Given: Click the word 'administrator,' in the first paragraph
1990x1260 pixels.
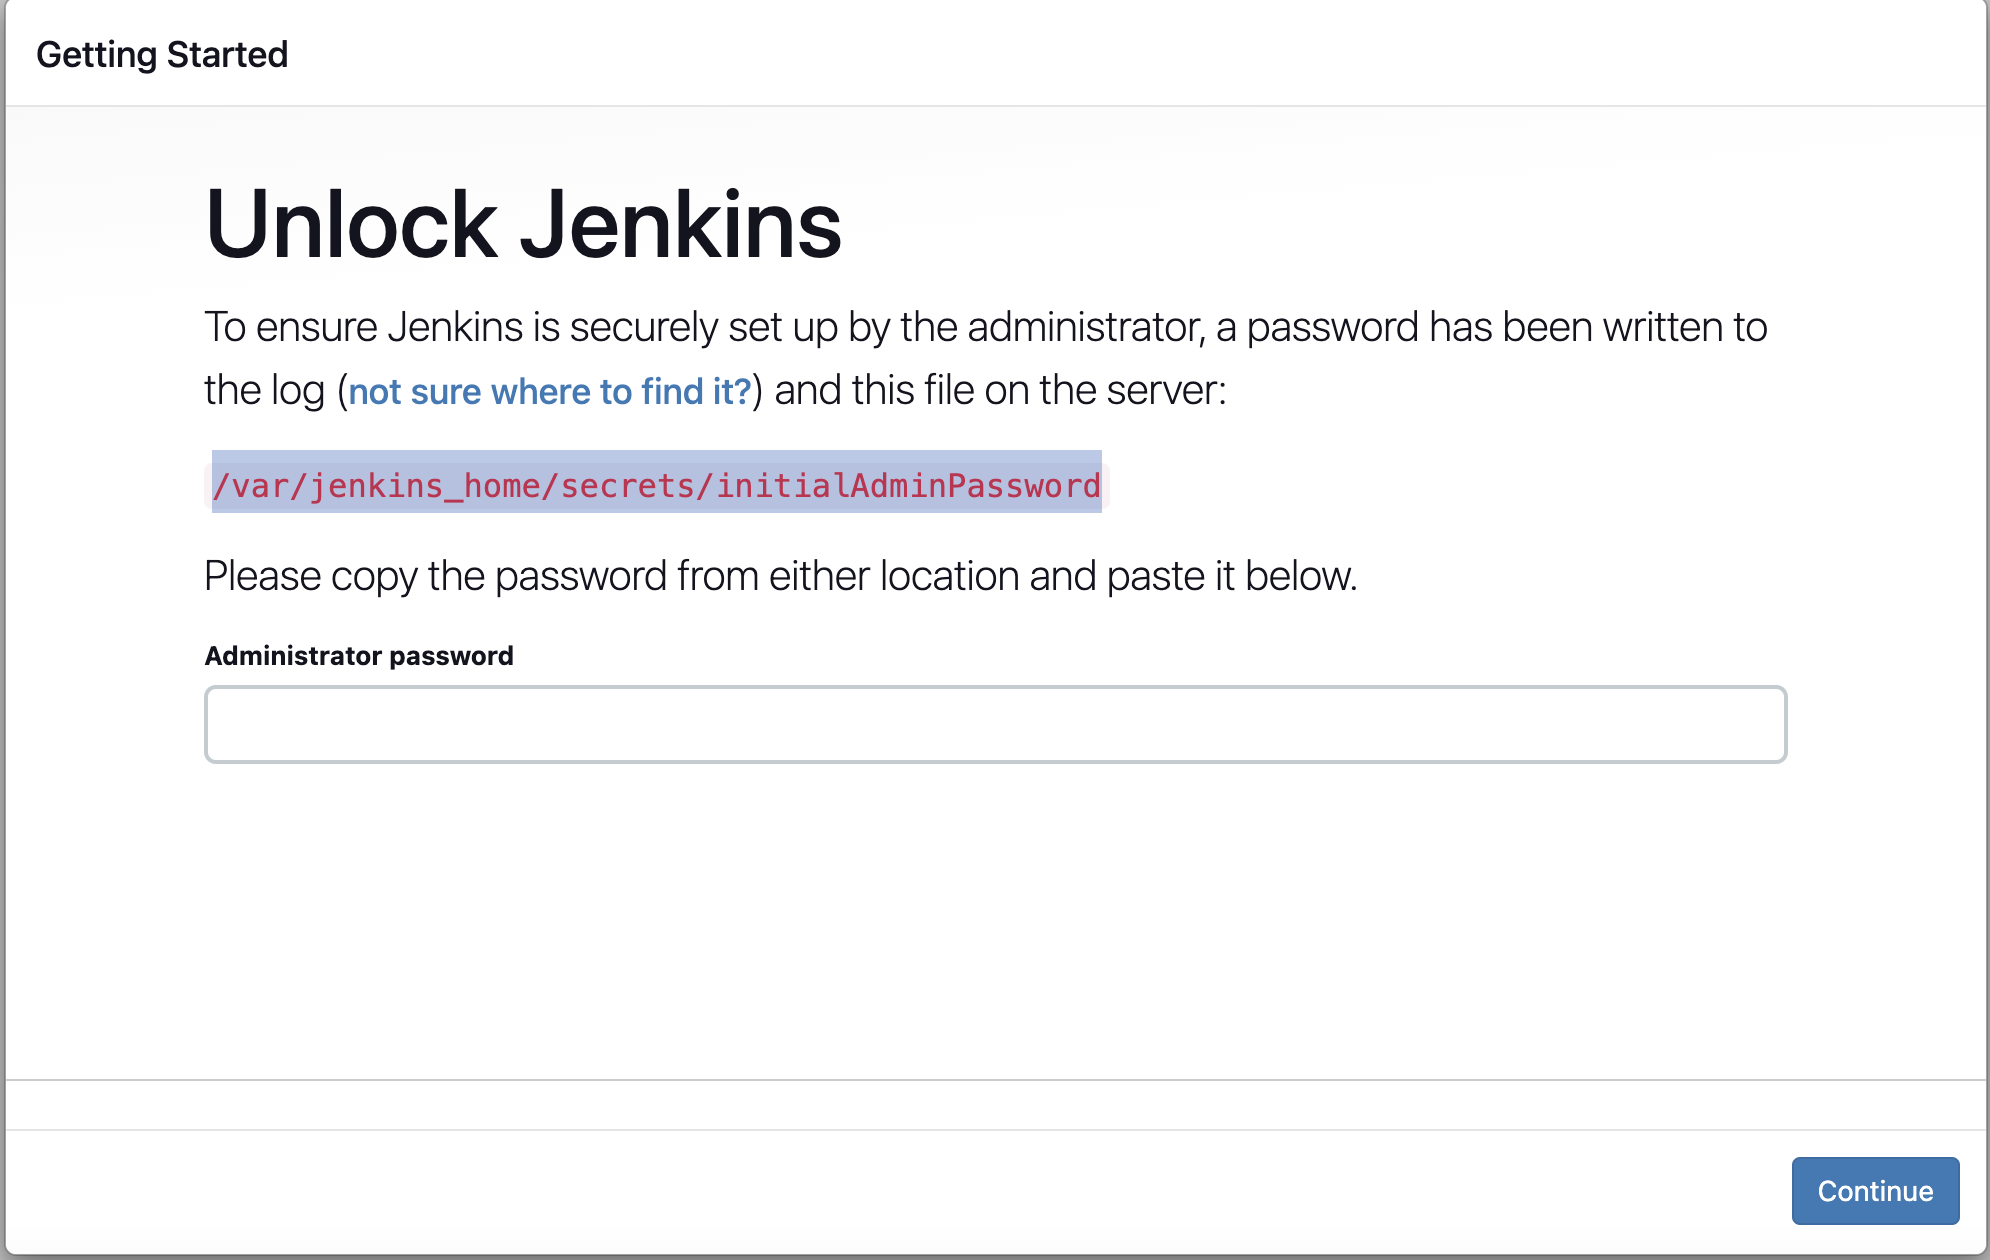Looking at the screenshot, I should pyautogui.click(x=1086, y=328).
